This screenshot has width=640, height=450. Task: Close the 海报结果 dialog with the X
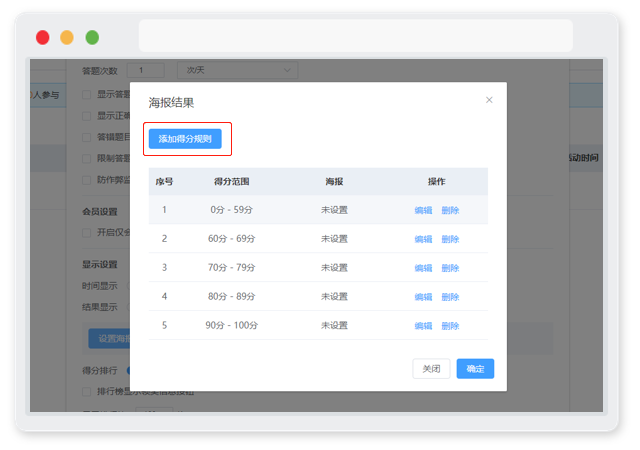489,100
